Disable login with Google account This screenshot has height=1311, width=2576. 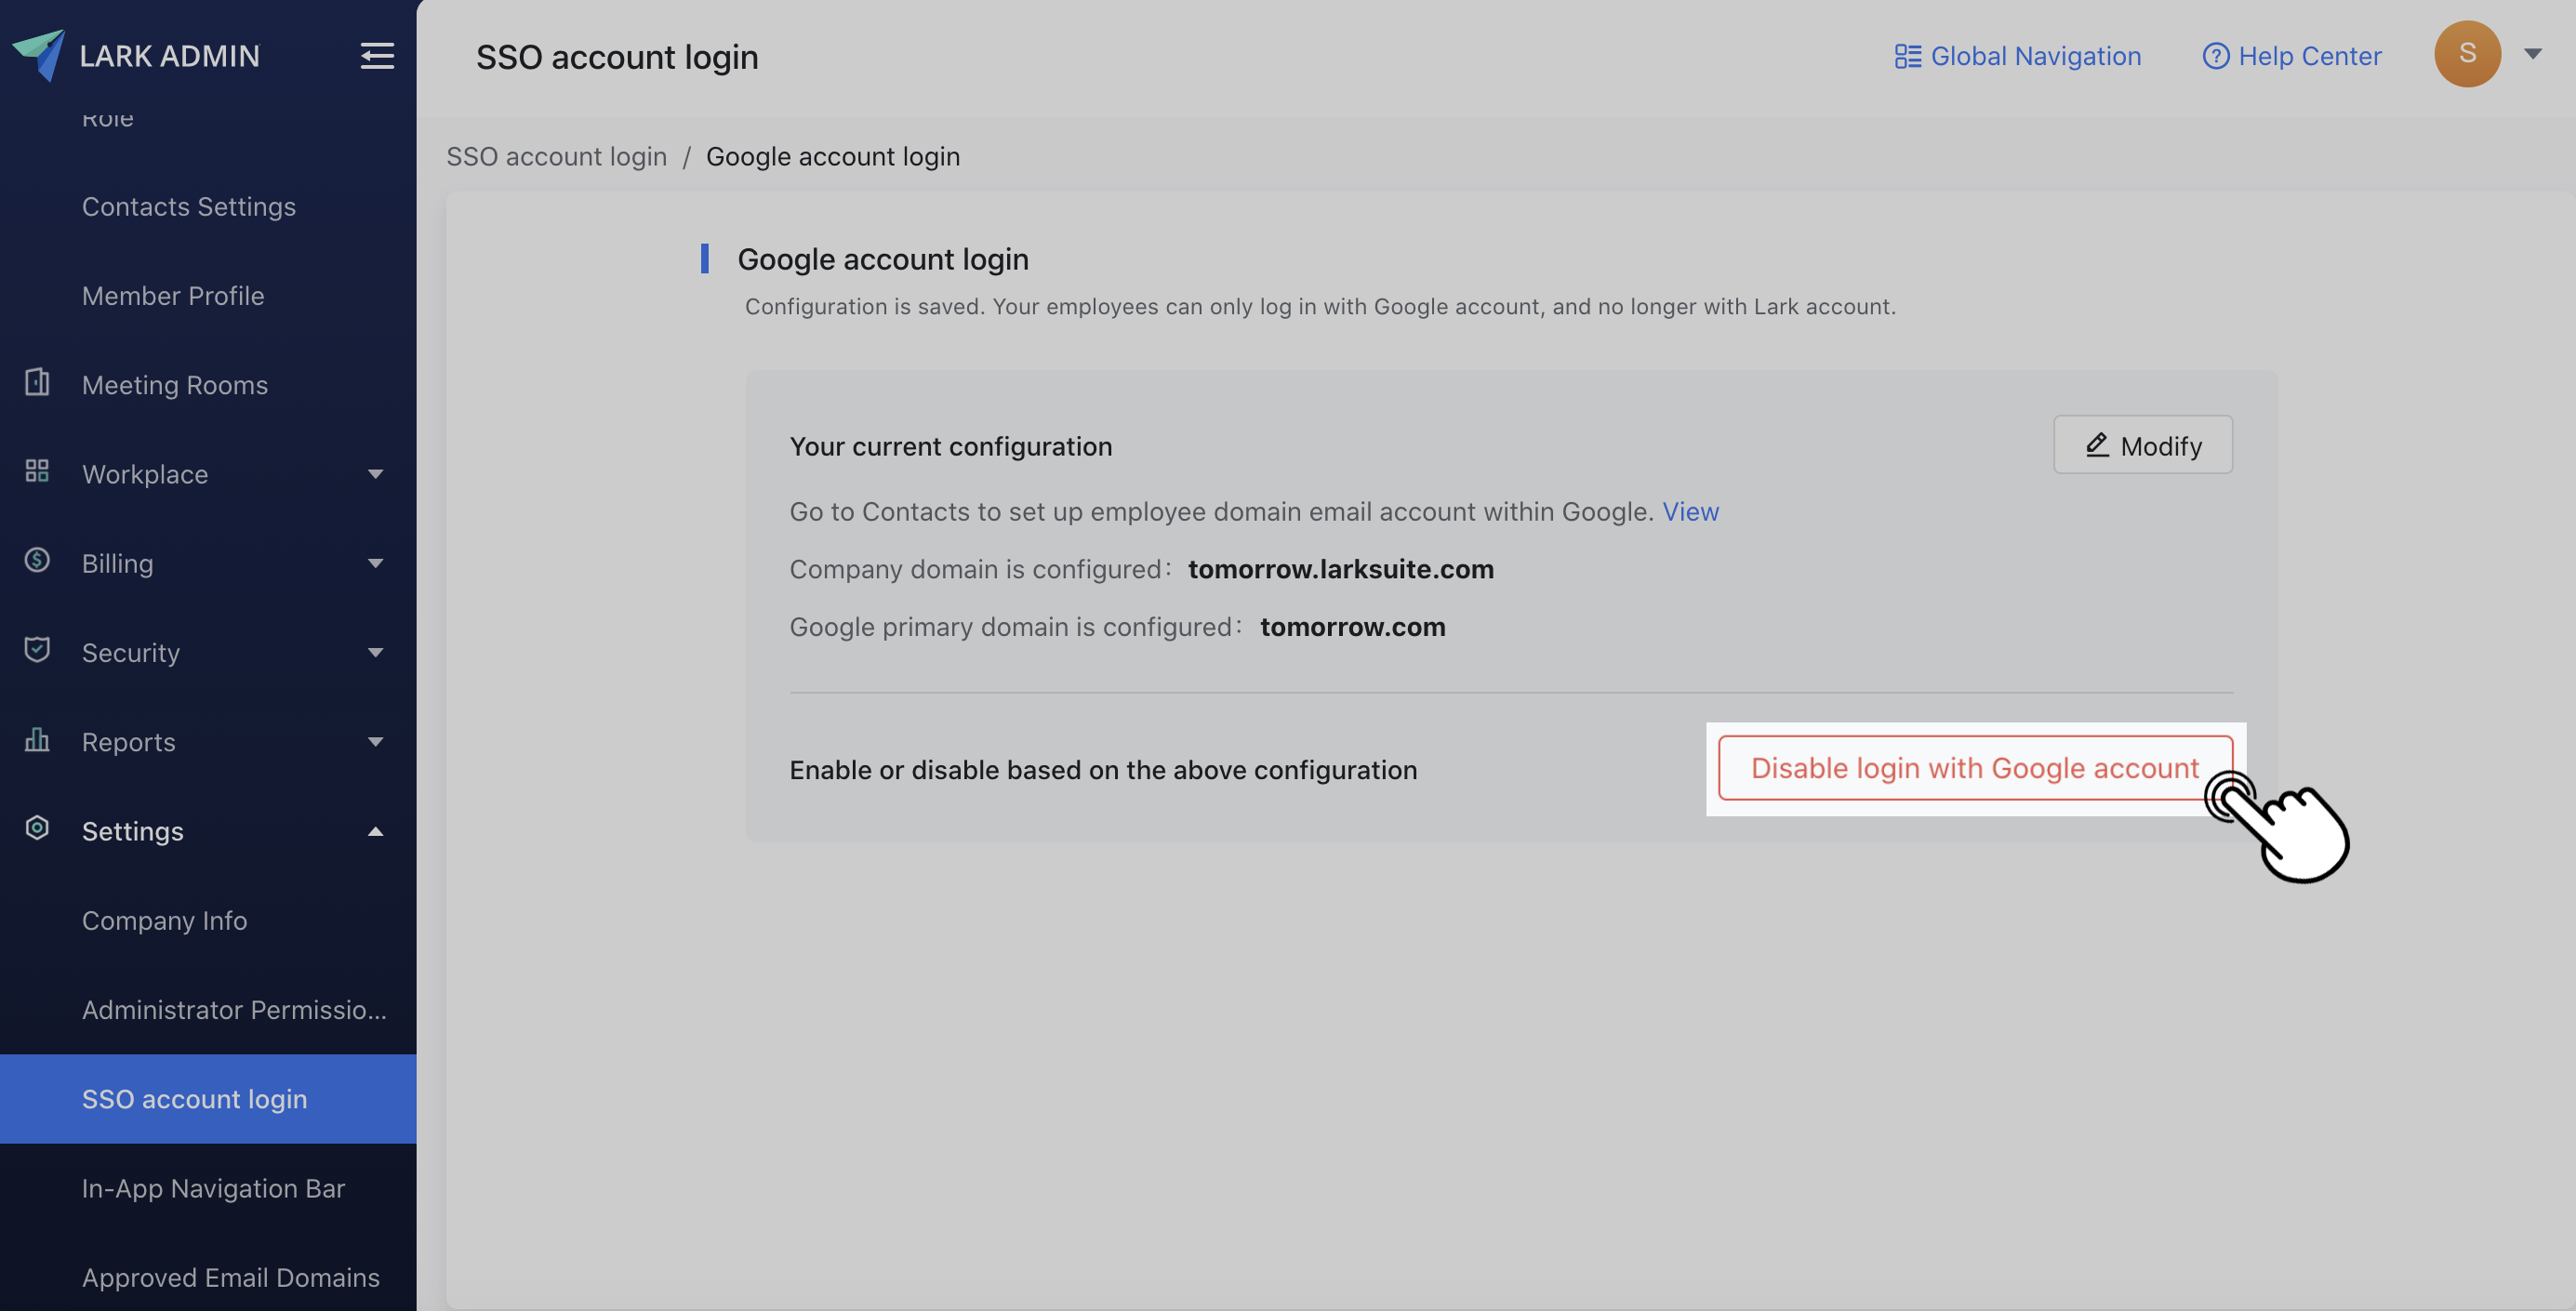coord(1974,768)
